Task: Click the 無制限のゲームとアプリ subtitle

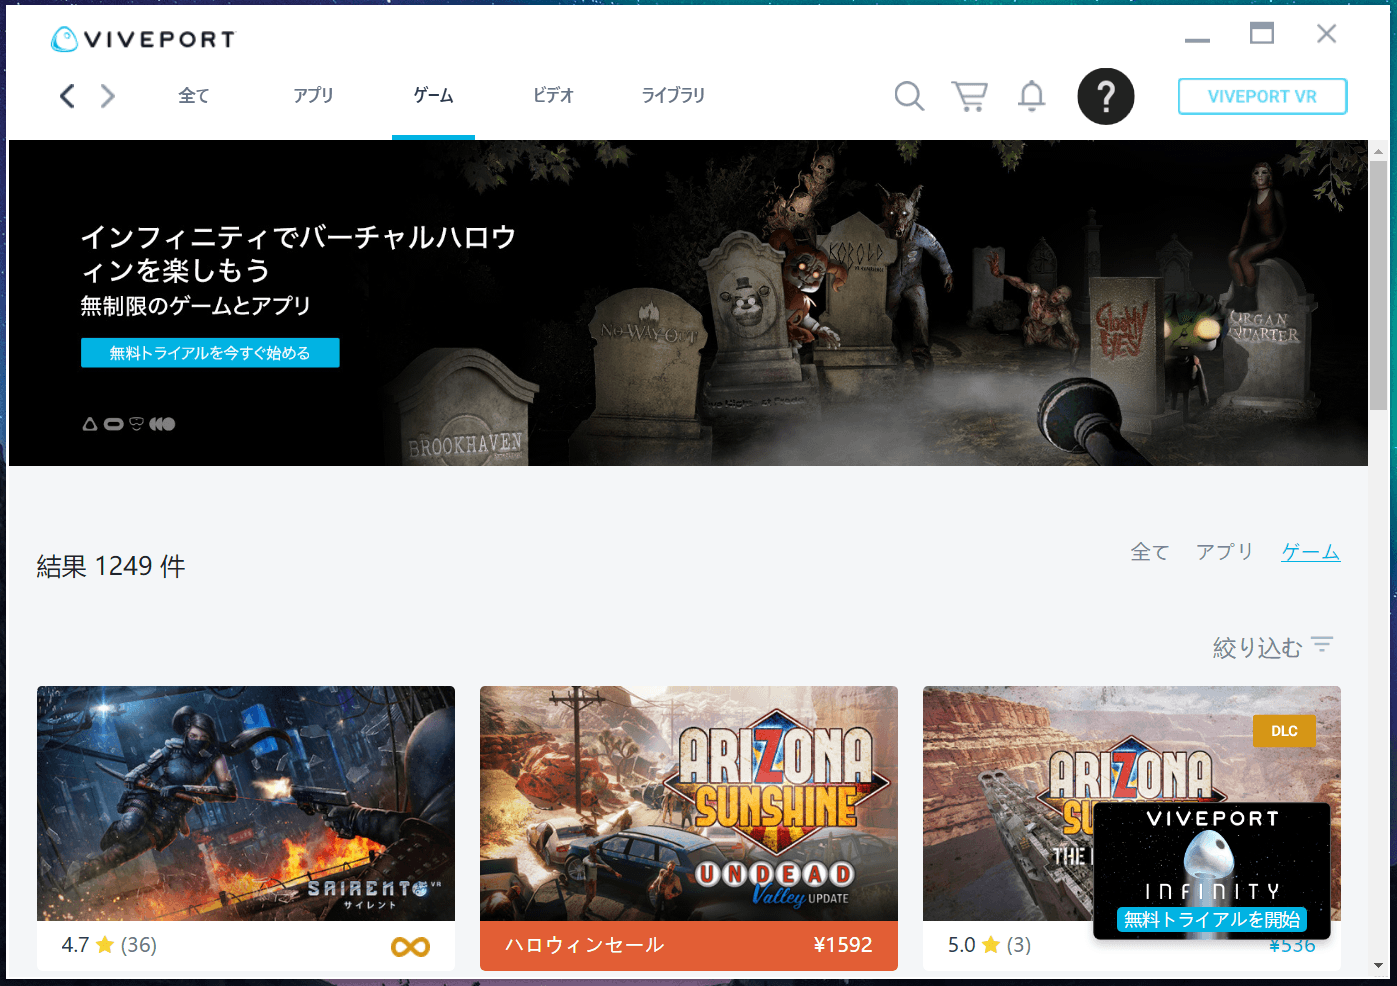Action: point(196,306)
